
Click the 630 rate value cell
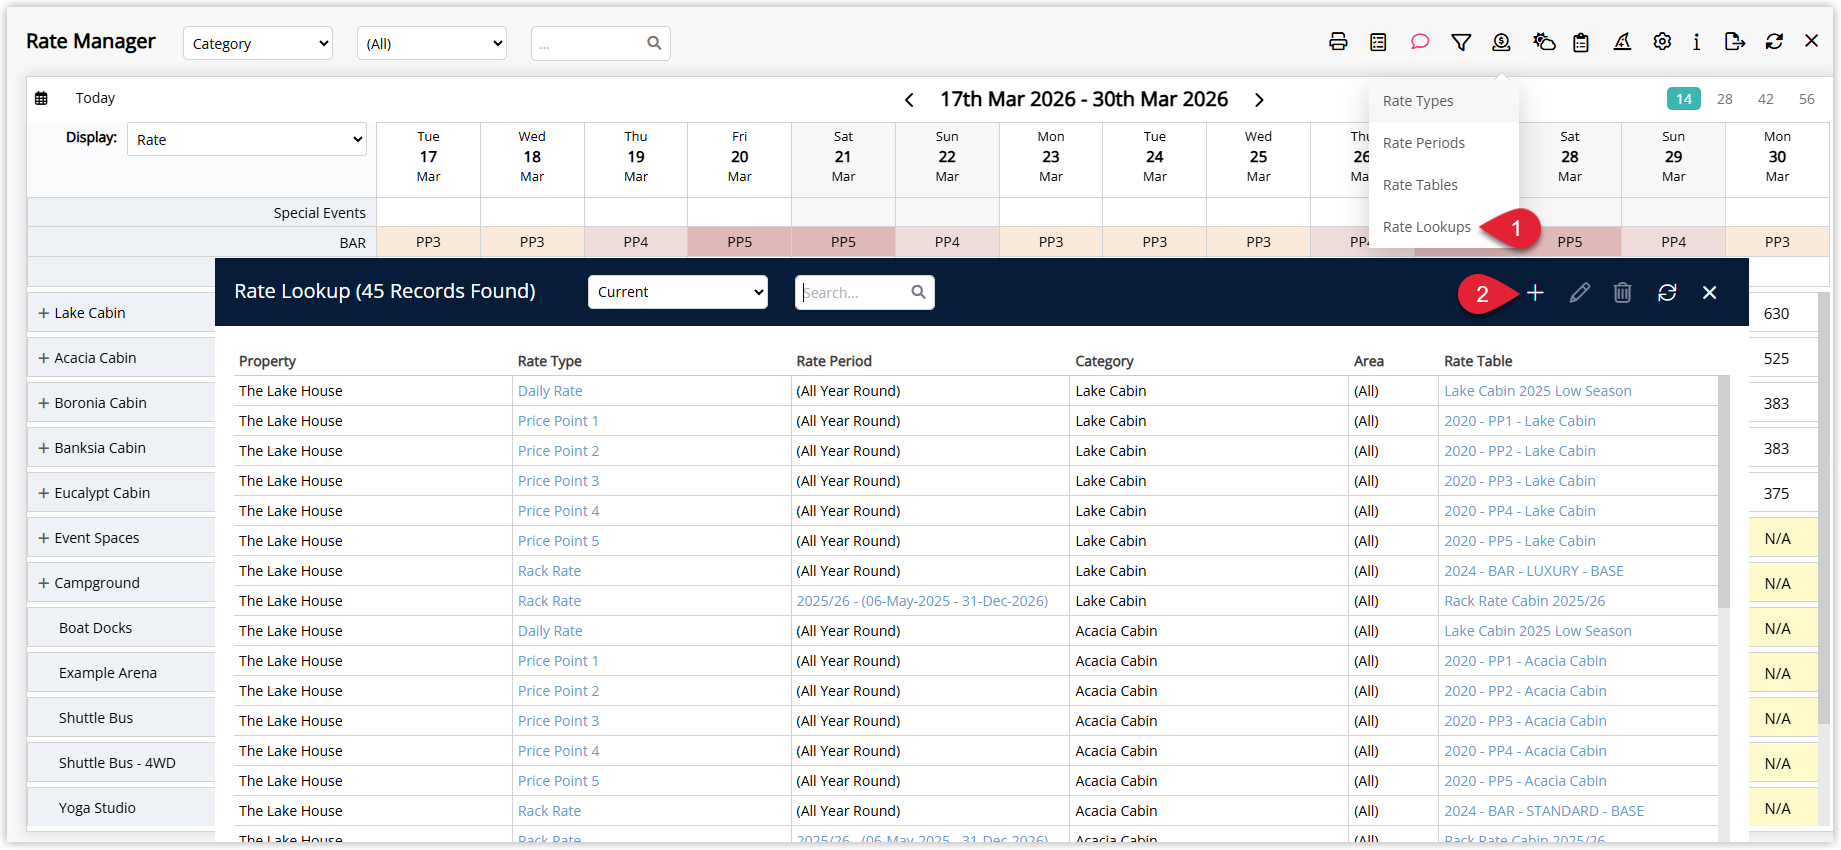[x=1776, y=313]
